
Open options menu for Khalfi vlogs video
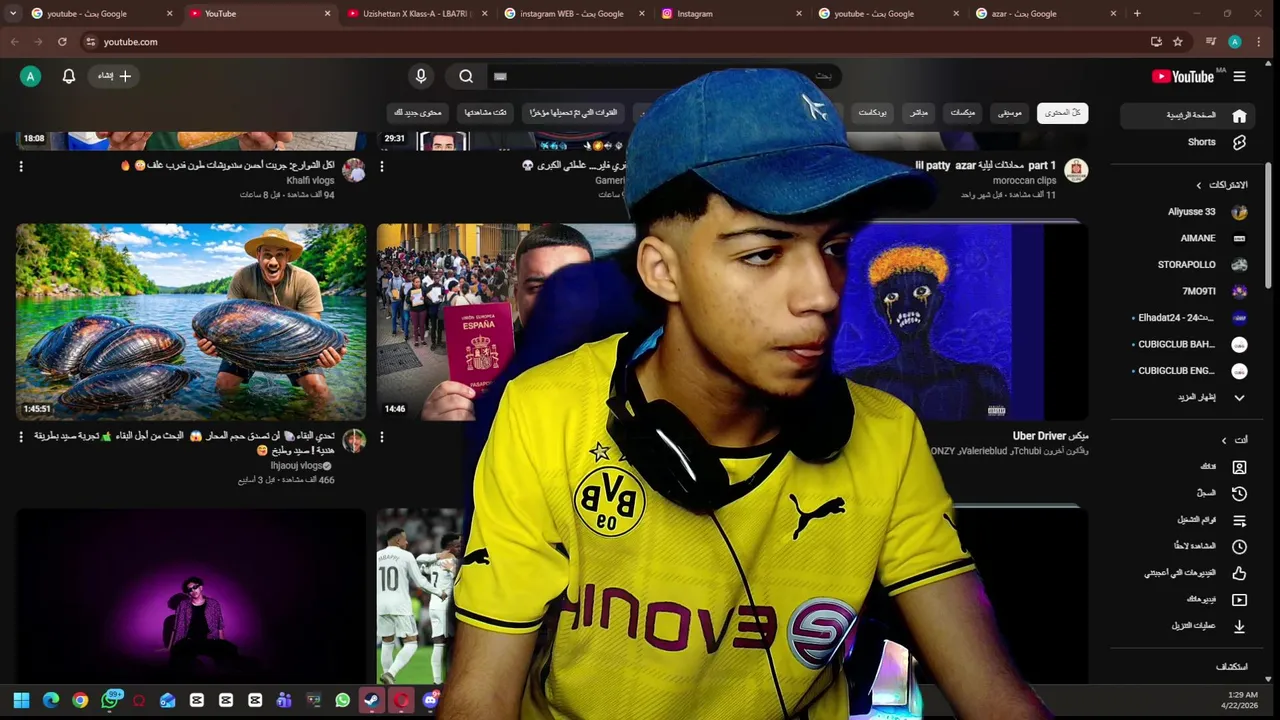[x=21, y=166]
